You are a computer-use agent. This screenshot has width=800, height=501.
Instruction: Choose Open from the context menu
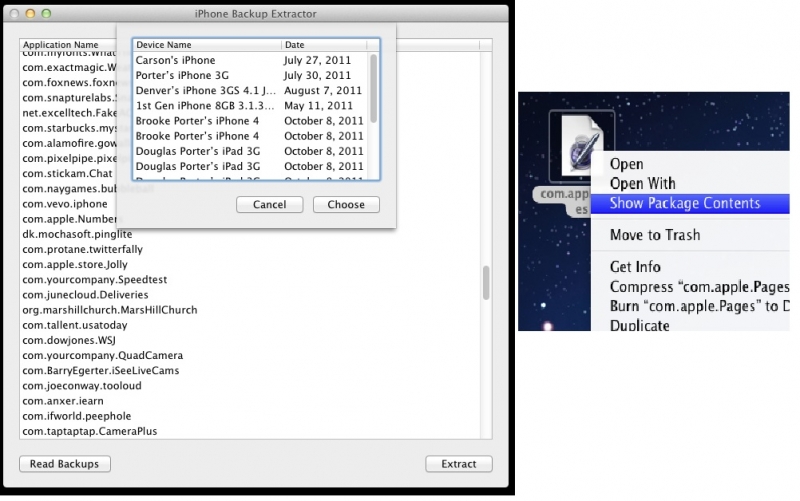pyautogui.click(x=626, y=164)
